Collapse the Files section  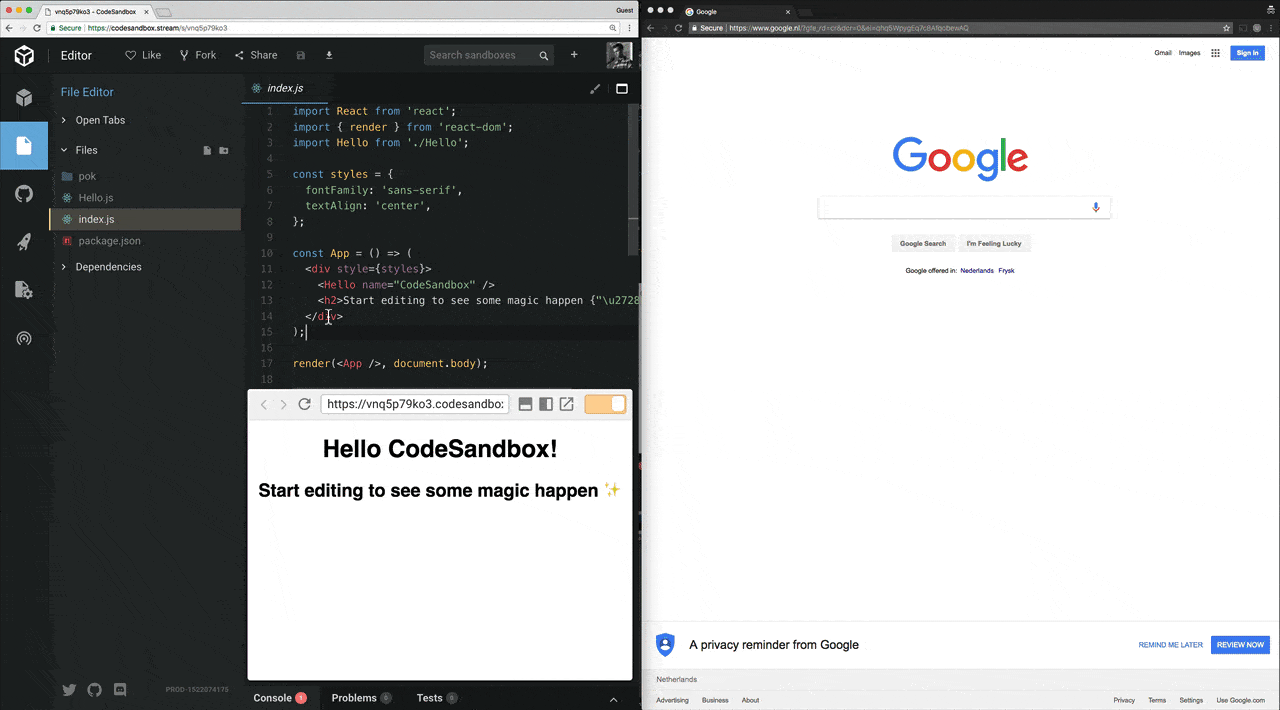pos(86,150)
